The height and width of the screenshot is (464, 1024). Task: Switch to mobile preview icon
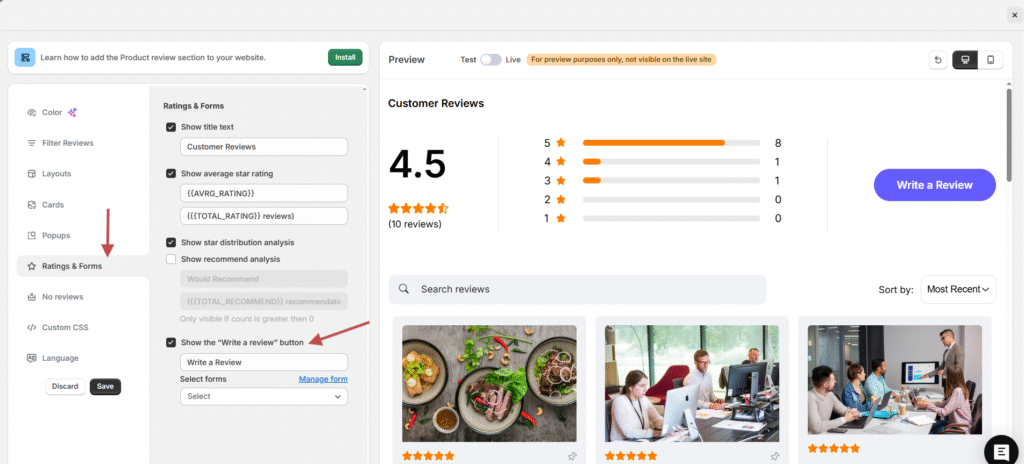click(990, 60)
